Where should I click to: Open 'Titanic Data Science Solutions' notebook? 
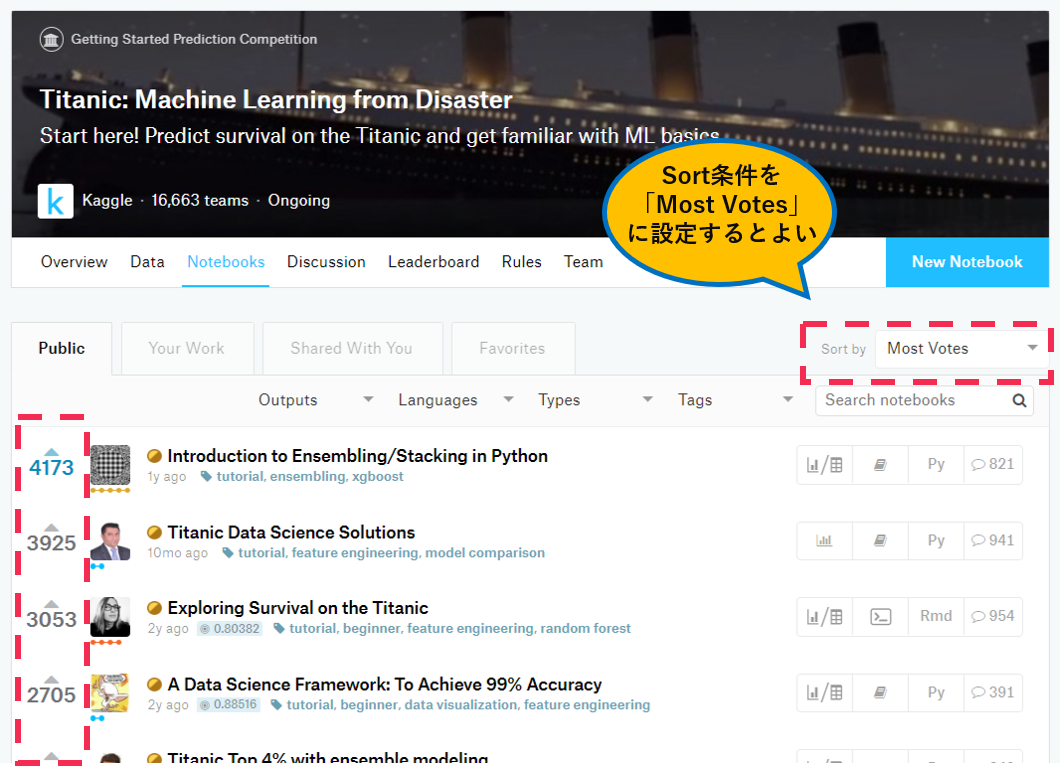click(291, 533)
